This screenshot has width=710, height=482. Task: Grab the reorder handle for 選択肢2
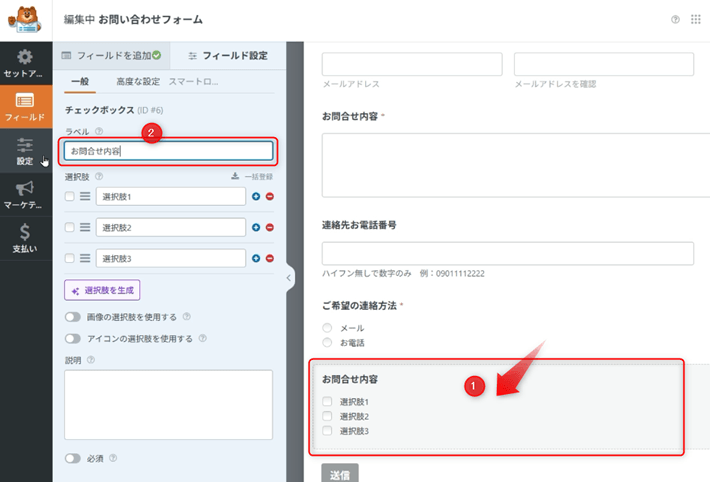pyautogui.click(x=85, y=227)
